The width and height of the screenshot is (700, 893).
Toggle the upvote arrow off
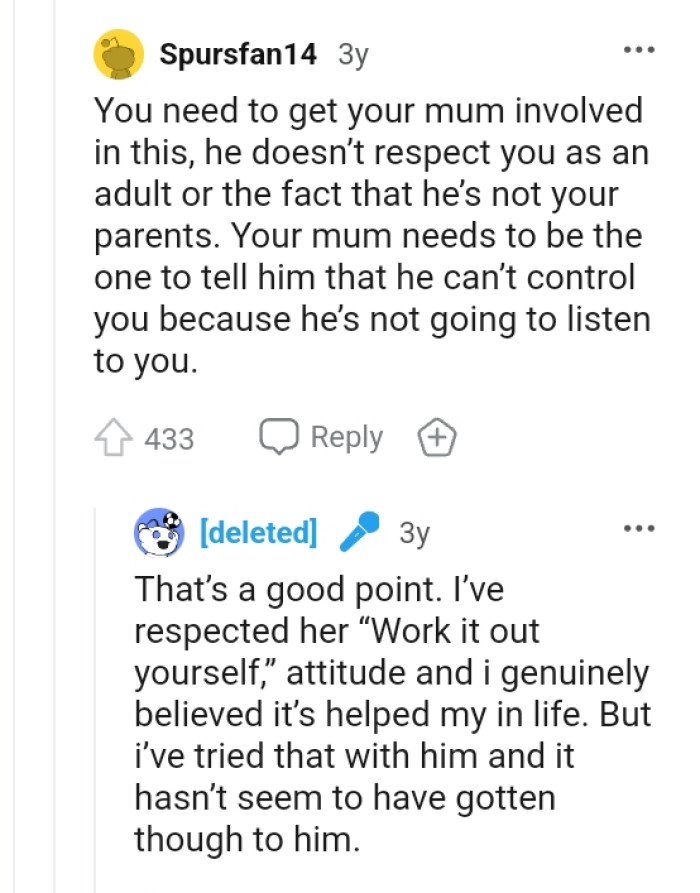pos(113,437)
